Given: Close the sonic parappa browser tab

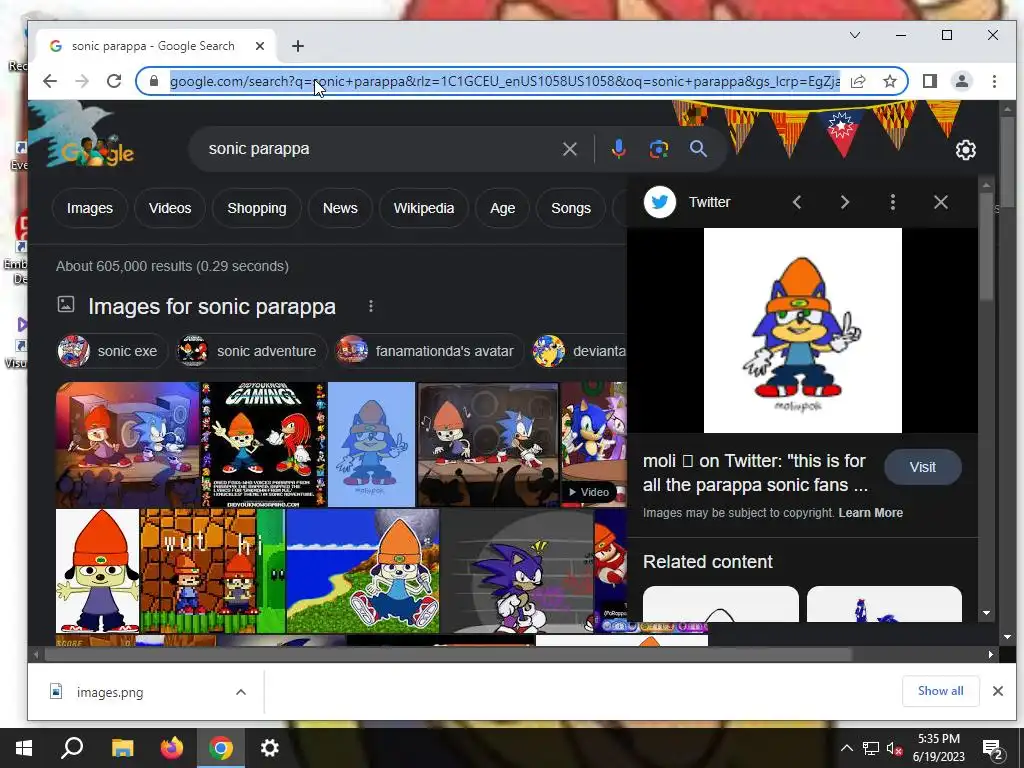Looking at the screenshot, I should point(260,46).
